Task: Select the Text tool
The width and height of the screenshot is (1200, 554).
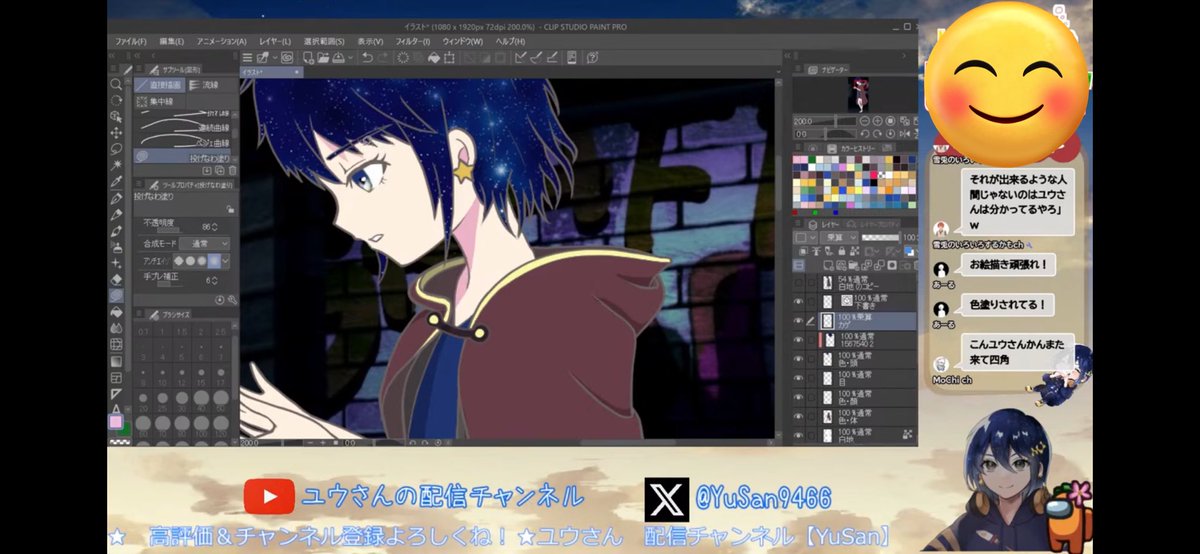Action: click(x=116, y=409)
